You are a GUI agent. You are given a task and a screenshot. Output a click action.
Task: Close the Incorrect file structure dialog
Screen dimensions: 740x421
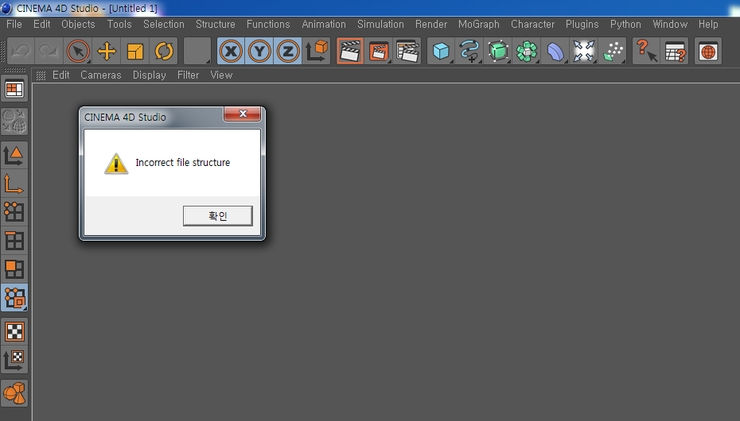(x=243, y=114)
